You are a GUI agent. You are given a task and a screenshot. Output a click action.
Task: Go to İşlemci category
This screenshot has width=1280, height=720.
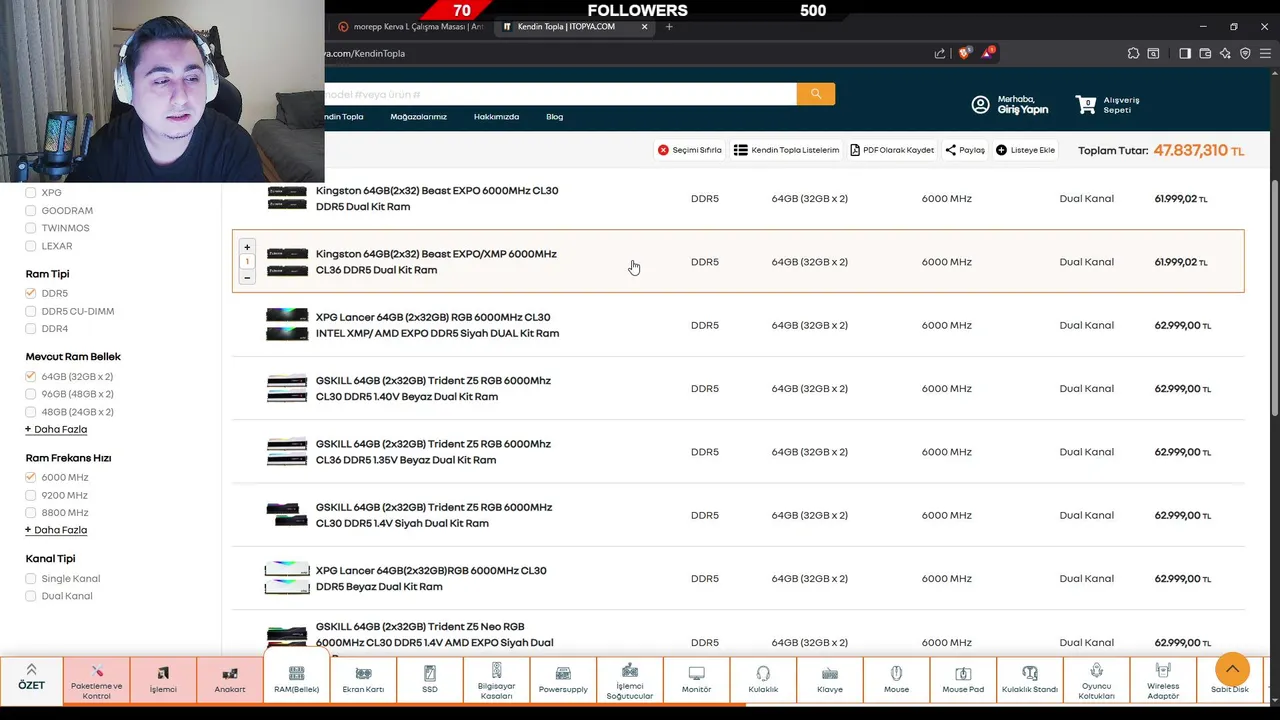pos(163,680)
